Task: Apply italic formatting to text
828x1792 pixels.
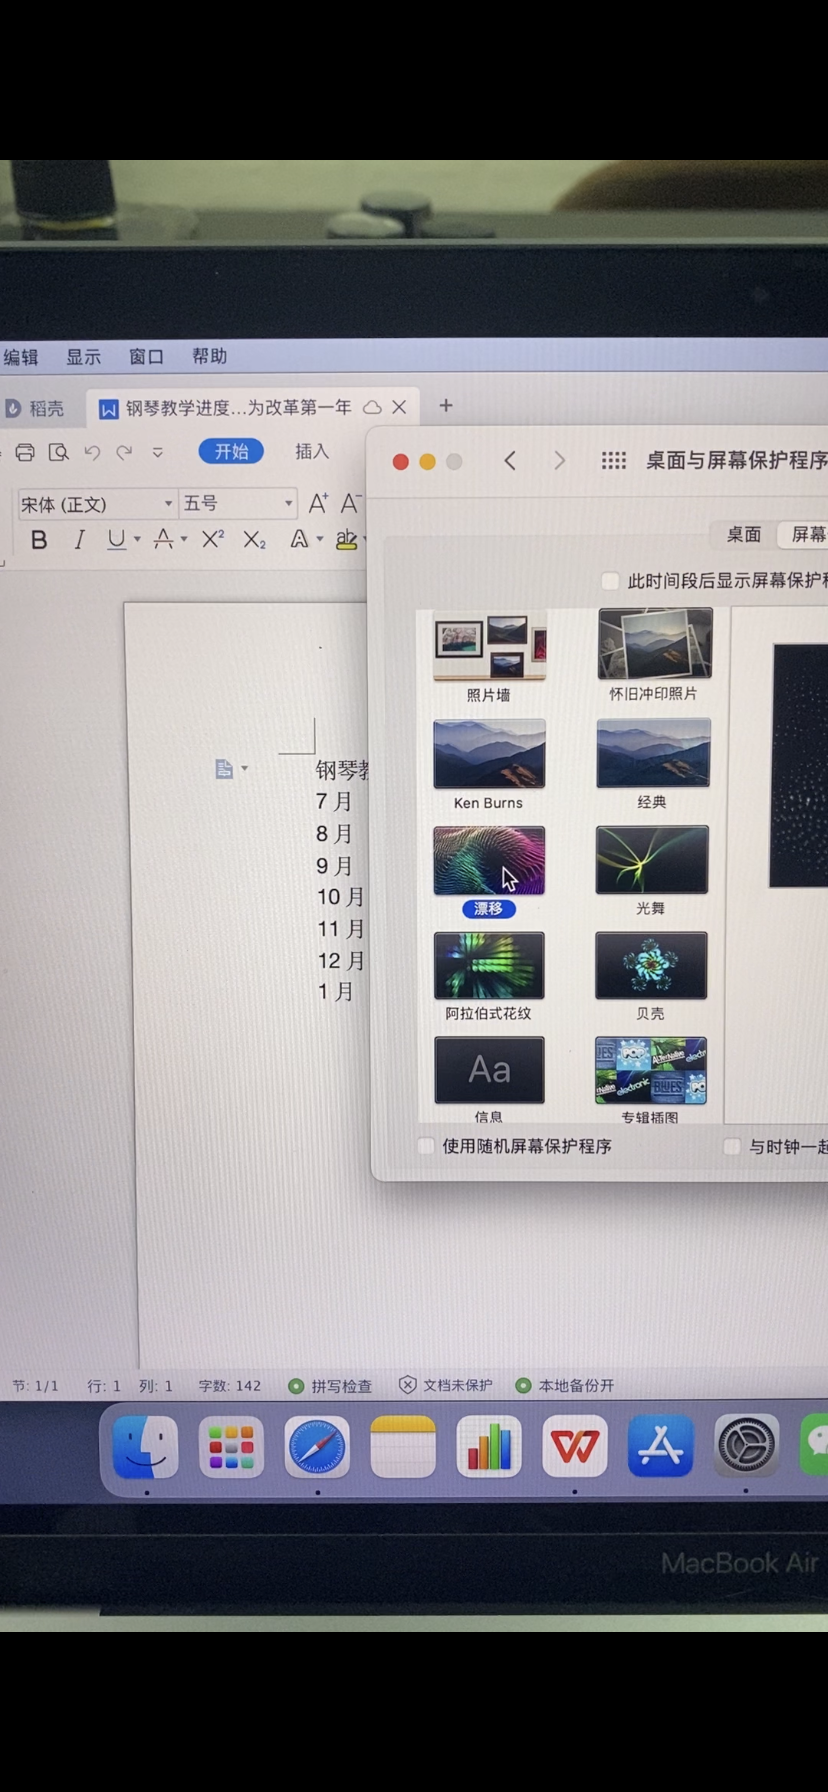Action: point(79,540)
